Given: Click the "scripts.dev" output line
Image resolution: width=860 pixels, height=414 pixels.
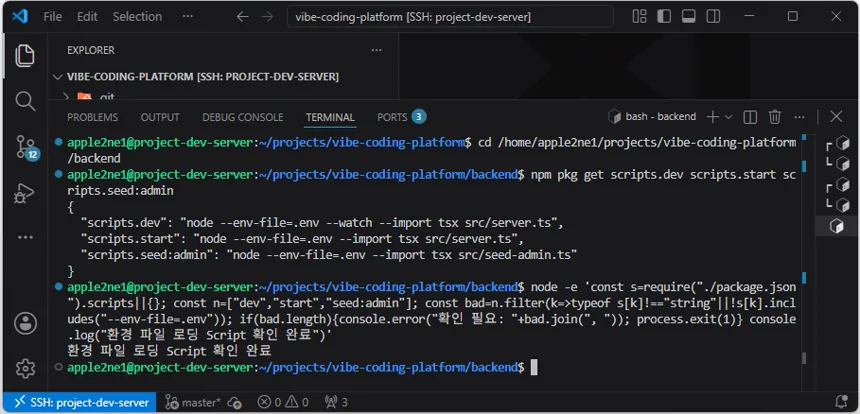Looking at the screenshot, I should point(322,223).
